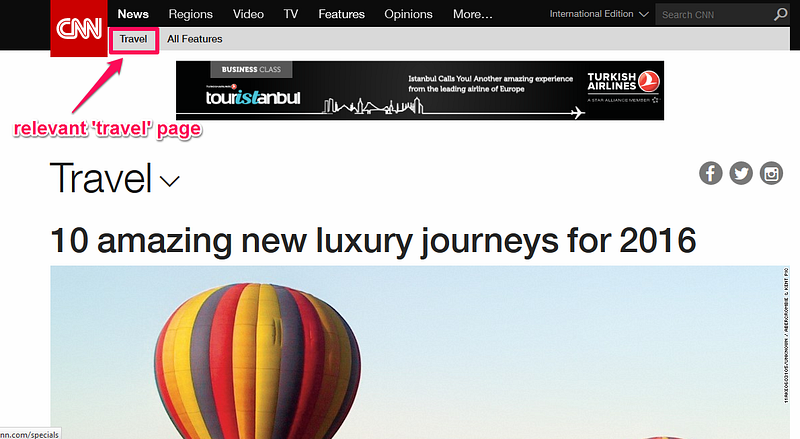Open the More… menu
Screen dimensions: 800x439
click(x=472, y=14)
